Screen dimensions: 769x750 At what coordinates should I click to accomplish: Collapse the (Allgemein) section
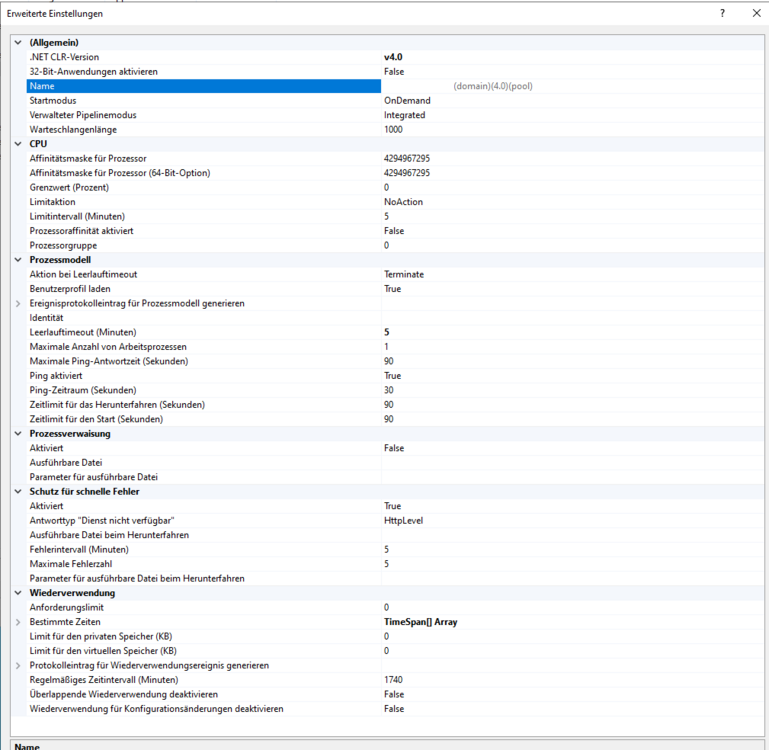click(18, 43)
